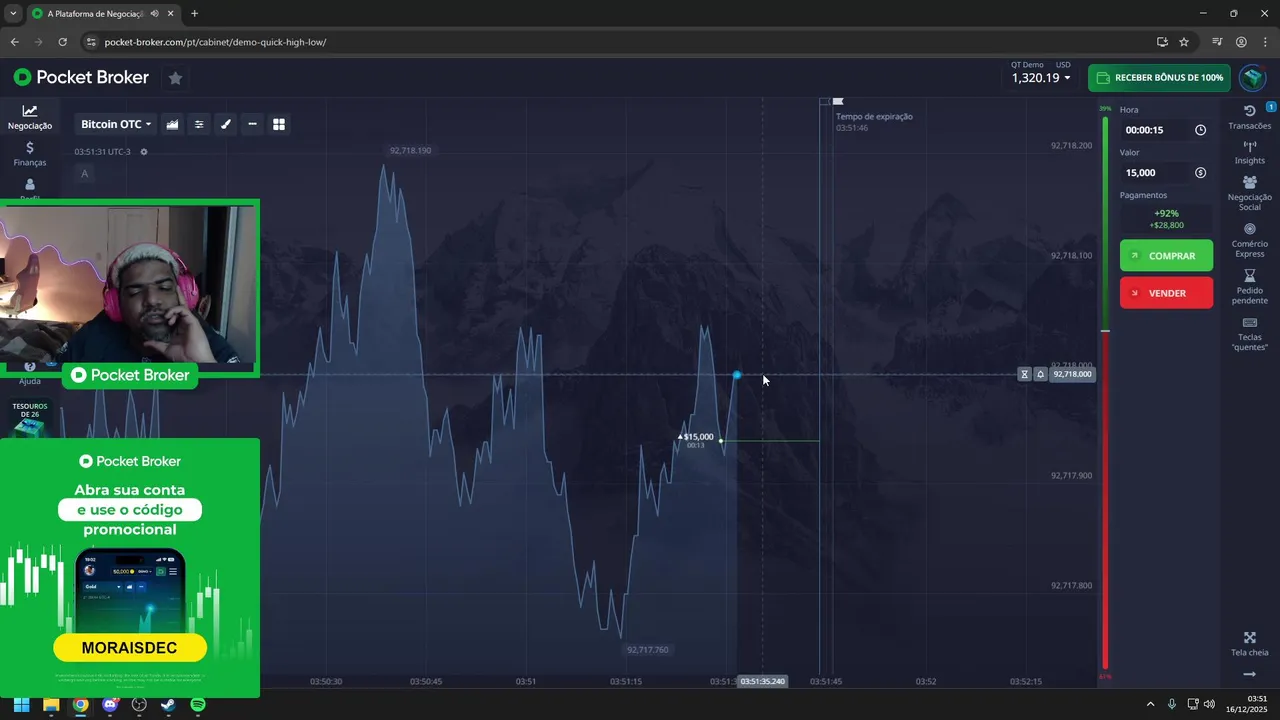The image size is (1280, 720).
Task: Open the Chrome tab search dropdown
Action: click(13, 14)
